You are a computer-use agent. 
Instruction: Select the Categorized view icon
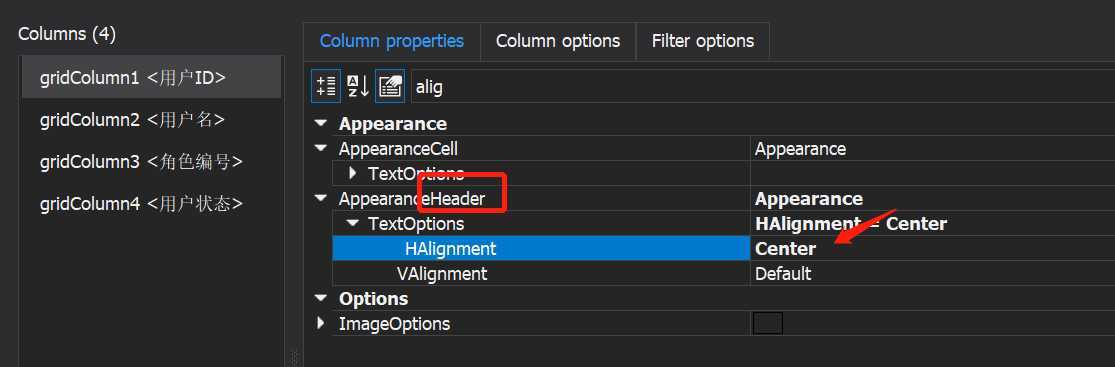tap(326, 86)
